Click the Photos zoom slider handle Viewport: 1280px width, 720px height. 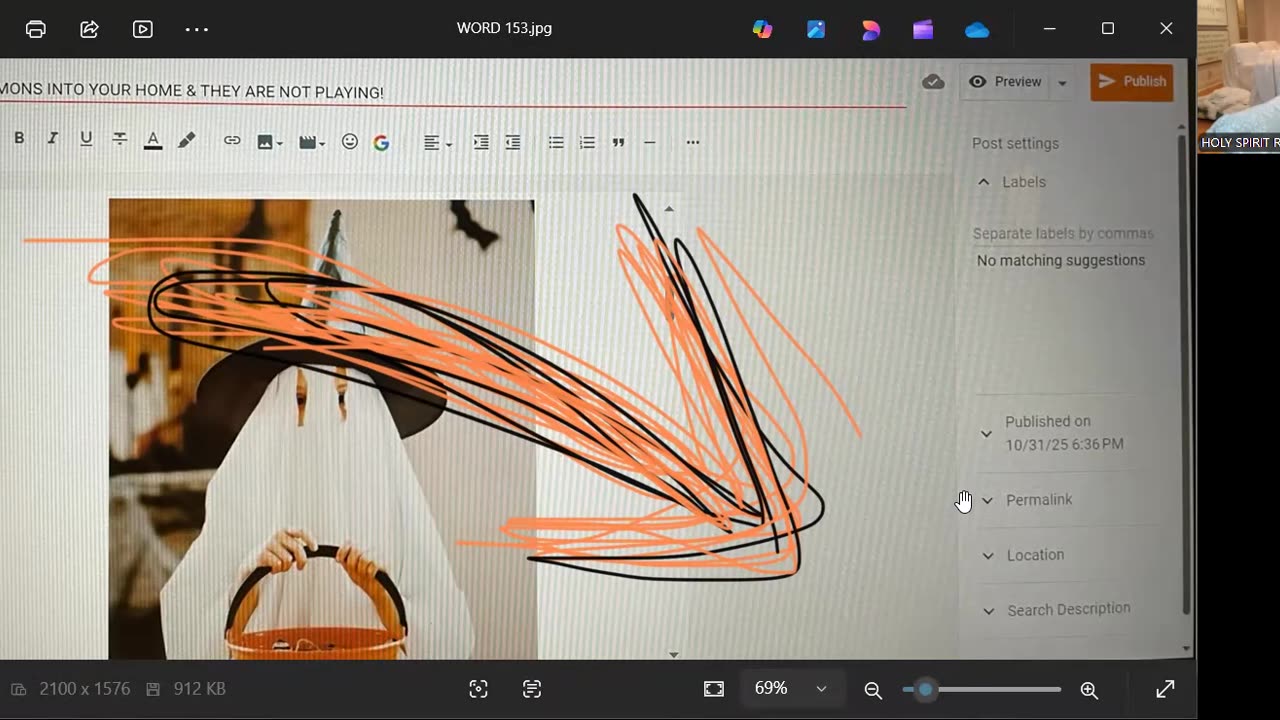[x=926, y=689]
